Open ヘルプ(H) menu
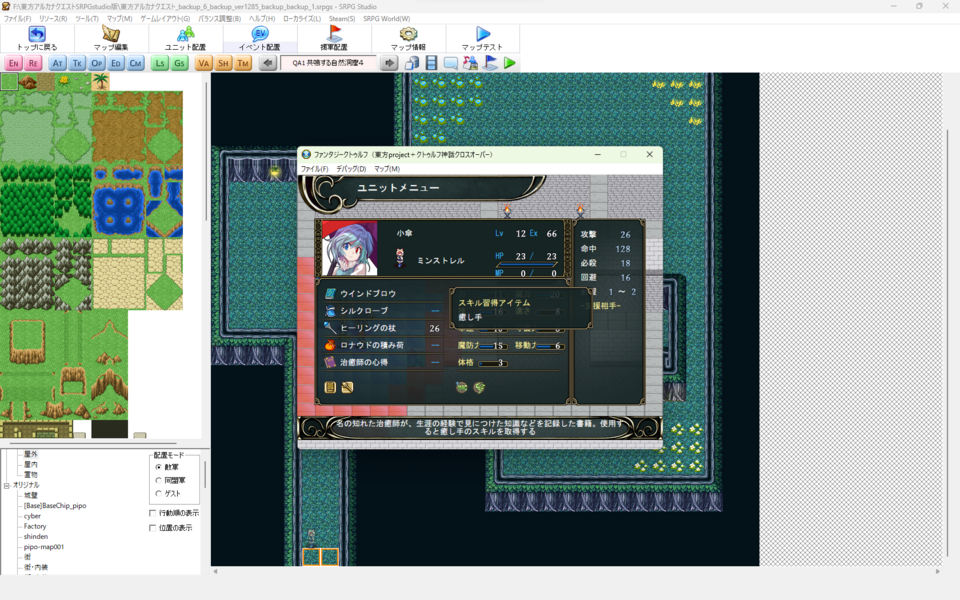This screenshot has width=960, height=600. point(262,19)
